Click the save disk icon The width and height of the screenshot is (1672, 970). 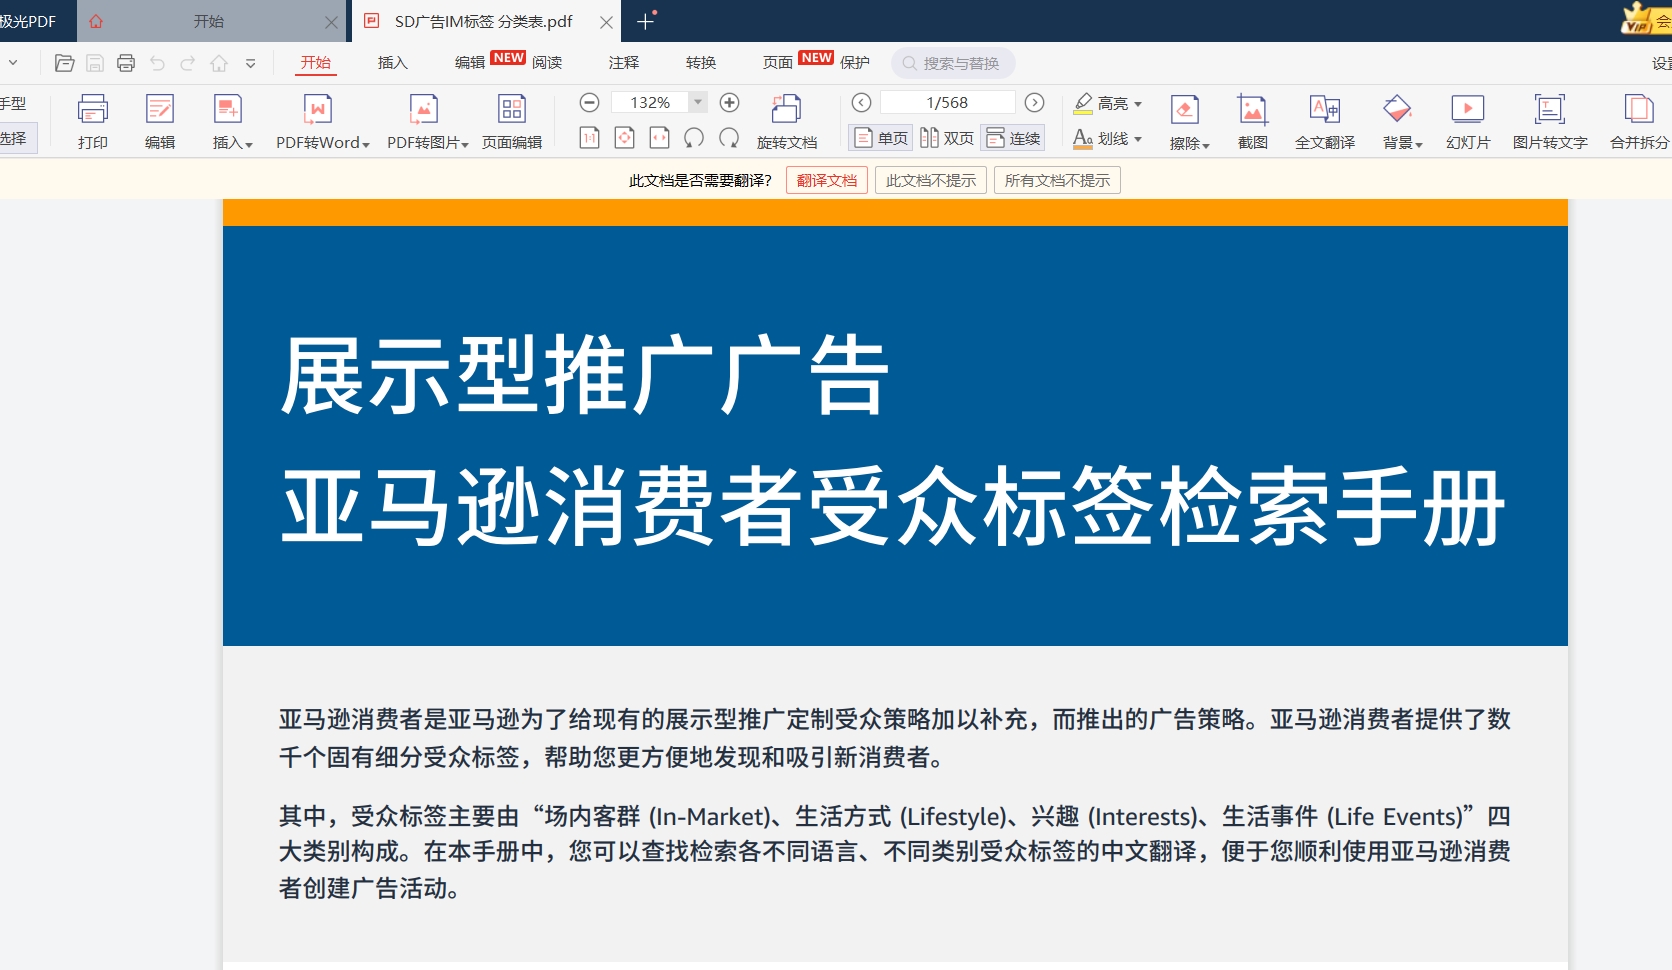point(95,63)
